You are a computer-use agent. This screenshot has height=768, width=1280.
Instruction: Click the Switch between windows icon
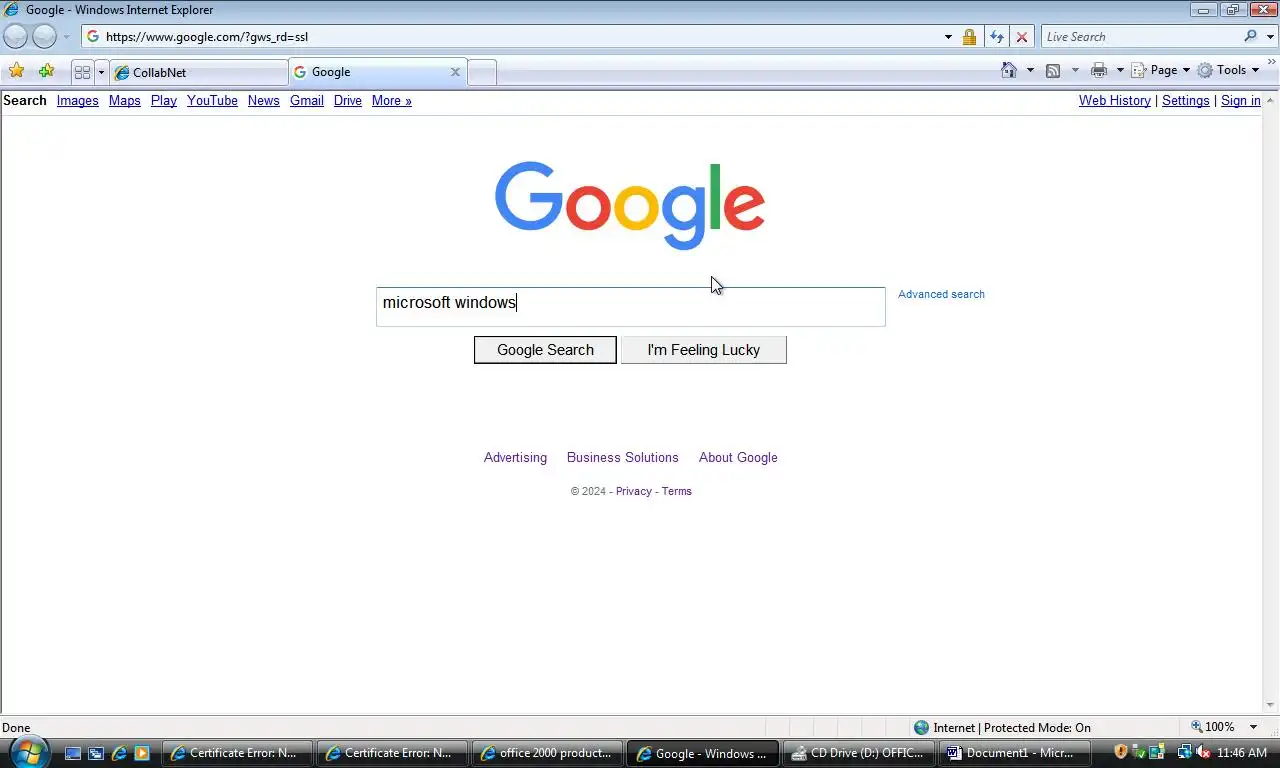point(96,753)
